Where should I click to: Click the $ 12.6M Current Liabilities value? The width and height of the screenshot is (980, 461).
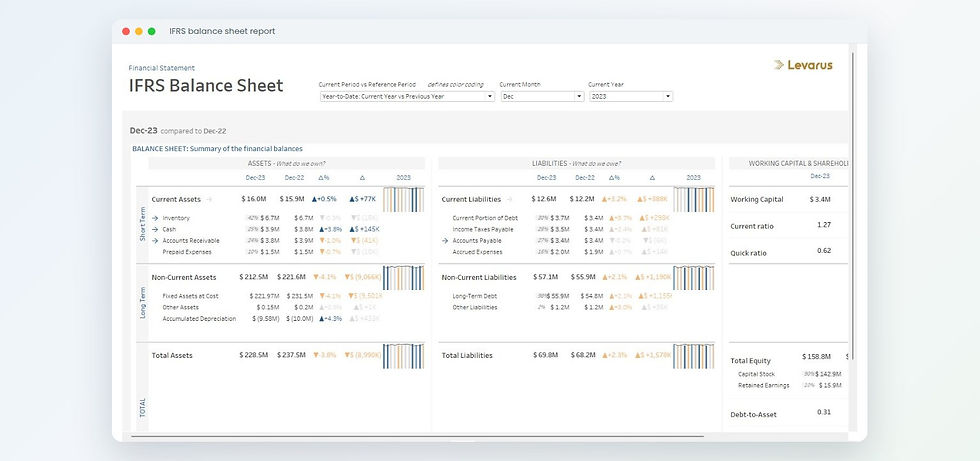tap(544, 199)
